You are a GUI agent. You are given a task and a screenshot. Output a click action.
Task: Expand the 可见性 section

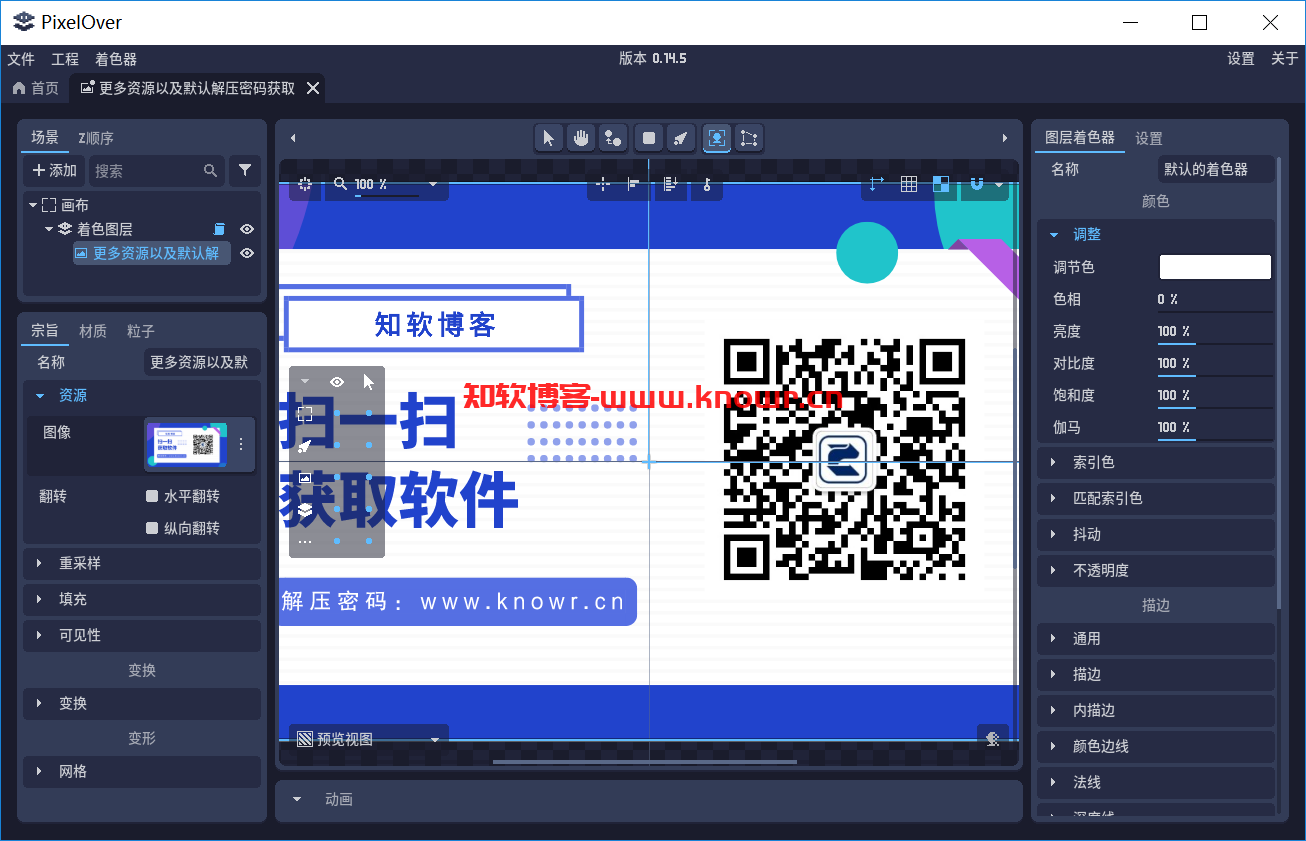pos(141,635)
